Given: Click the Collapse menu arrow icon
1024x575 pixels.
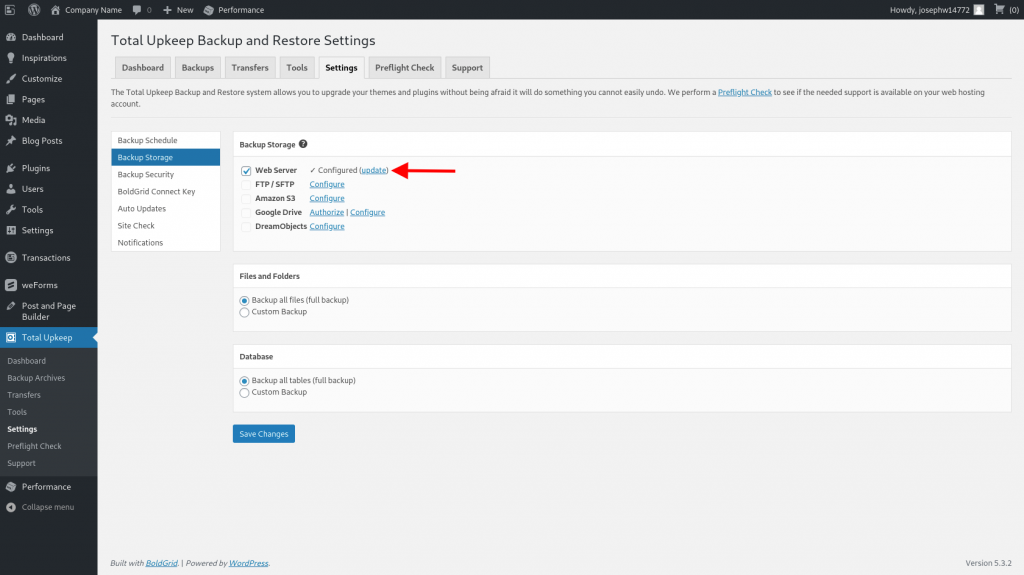Looking at the screenshot, I should 11,507.
